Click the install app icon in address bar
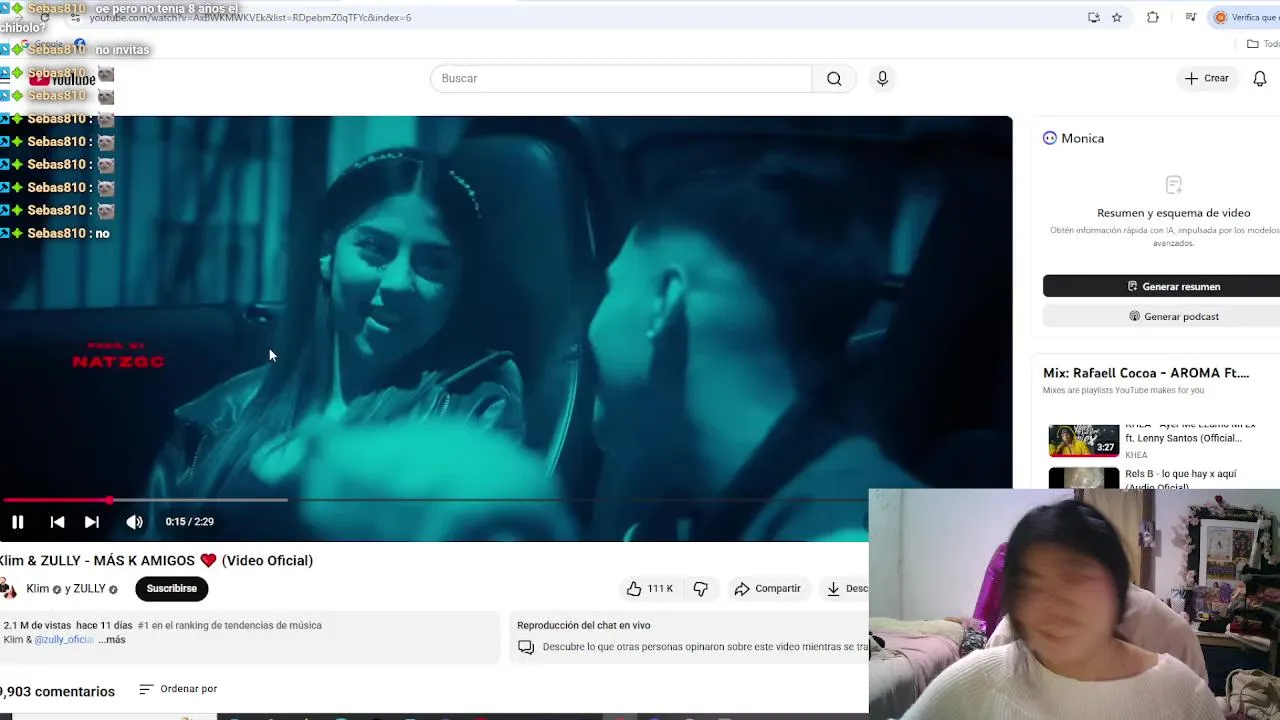 [x=1093, y=17]
